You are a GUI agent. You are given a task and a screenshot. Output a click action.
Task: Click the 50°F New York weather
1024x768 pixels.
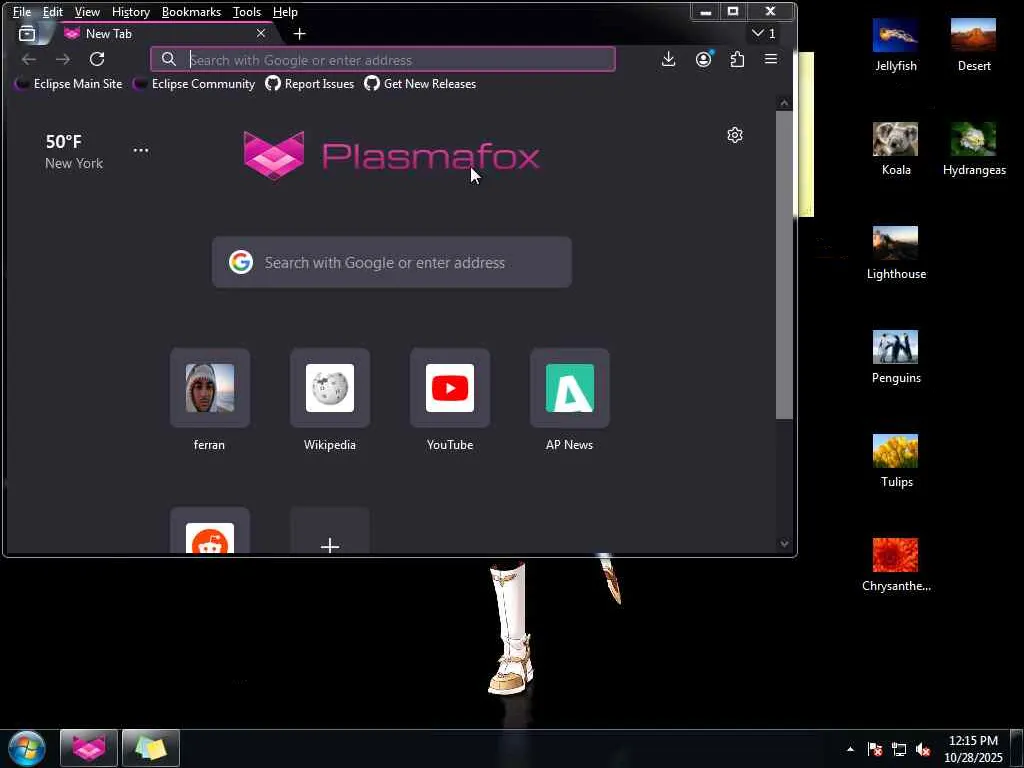74,152
